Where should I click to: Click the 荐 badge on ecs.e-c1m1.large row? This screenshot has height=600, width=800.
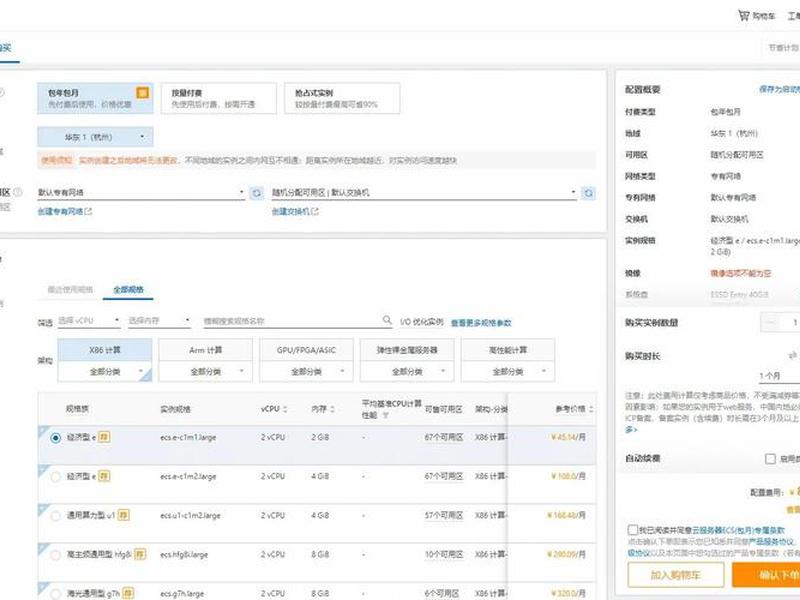104,437
